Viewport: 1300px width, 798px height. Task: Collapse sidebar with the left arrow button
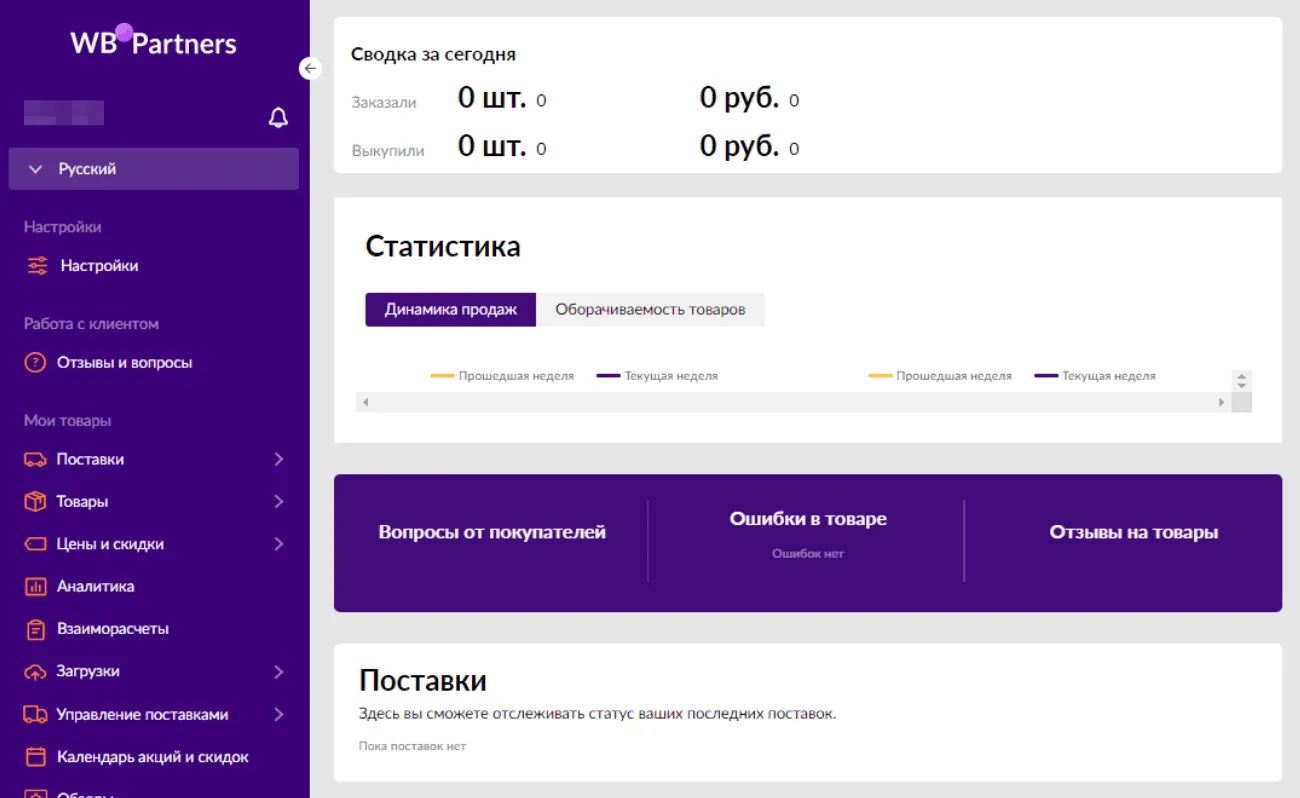pyautogui.click(x=310, y=68)
